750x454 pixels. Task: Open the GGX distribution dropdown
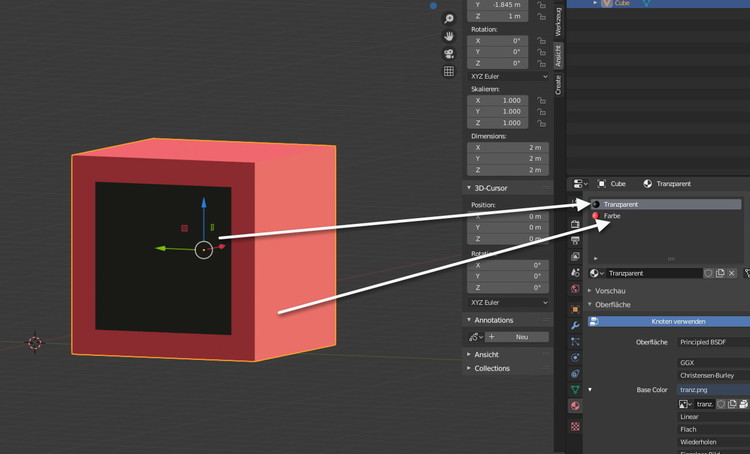click(x=713, y=363)
